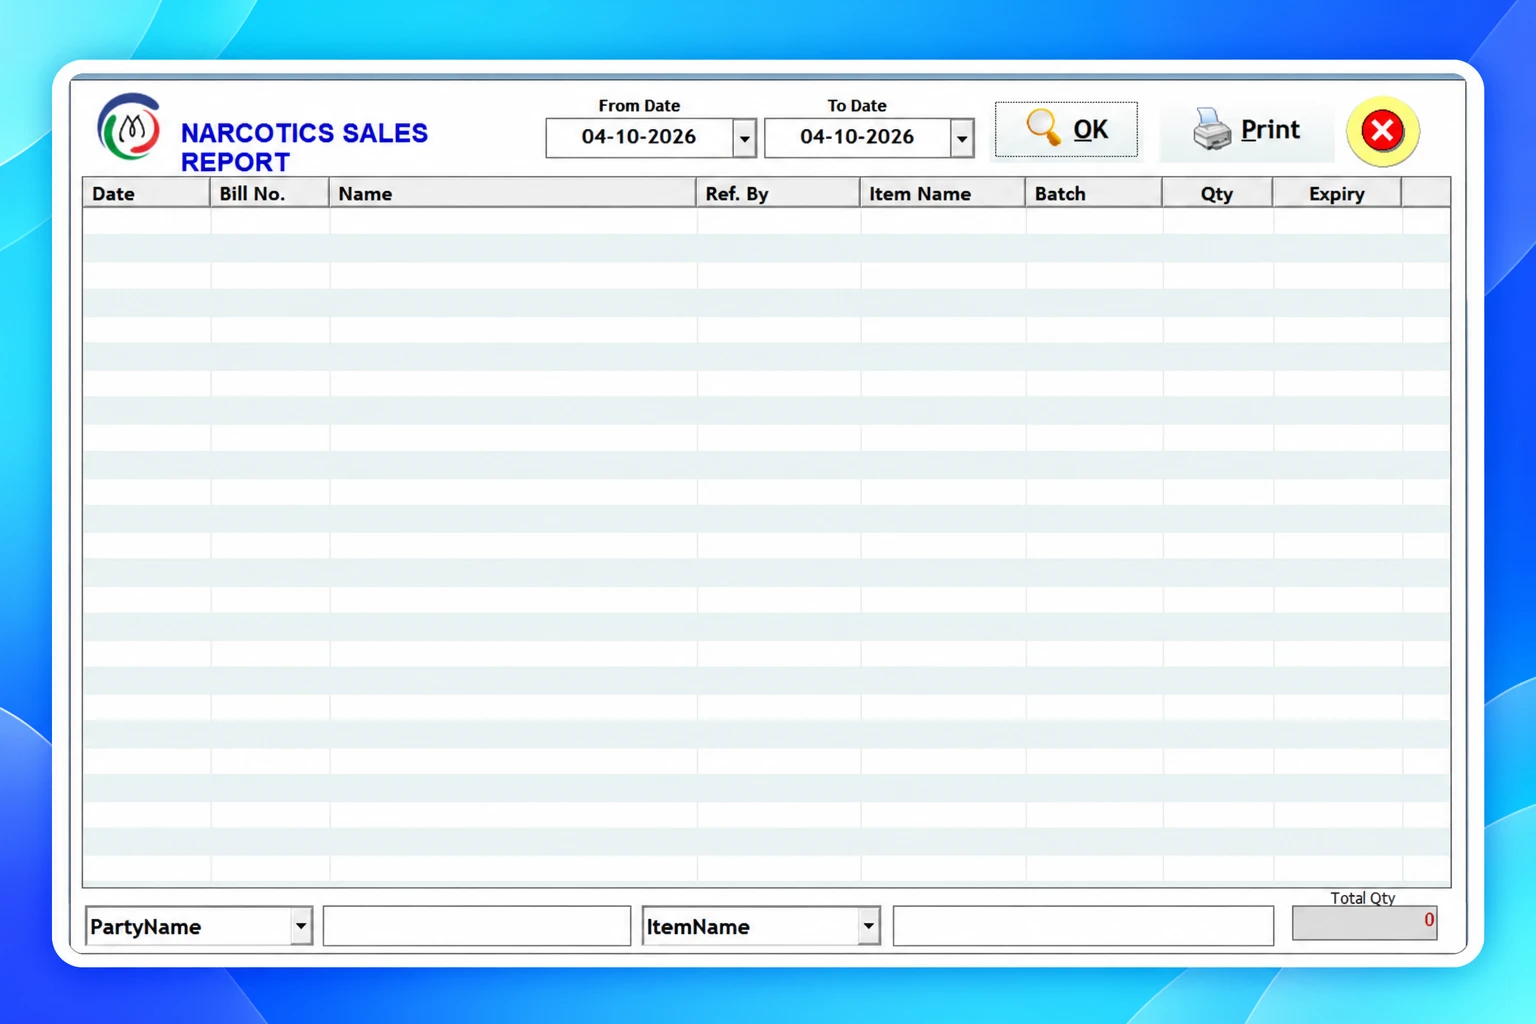Expand the ItemName combo box
Viewport: 1536px width, 1024px height.
coord(868,926)
